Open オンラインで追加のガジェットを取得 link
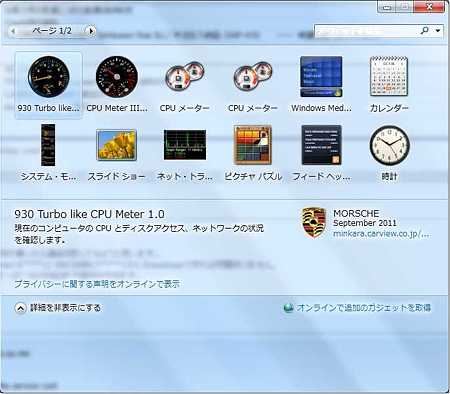450x394 pixels. coord(364,307)
